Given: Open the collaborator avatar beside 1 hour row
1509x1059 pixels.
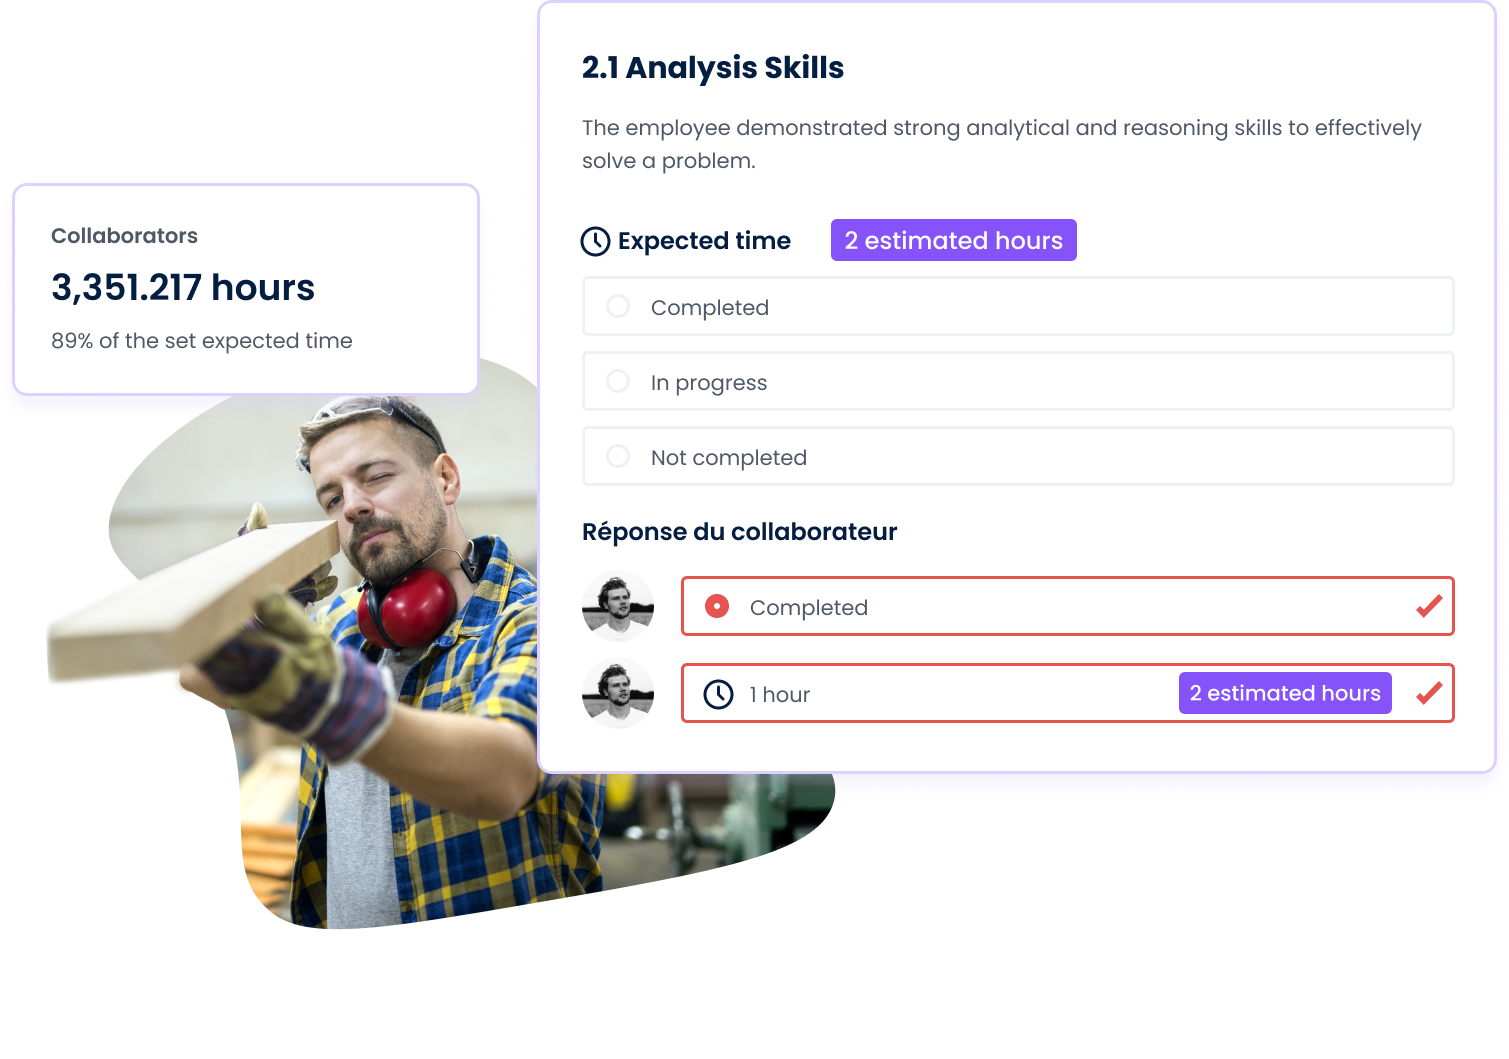Looking at the screenshot, I should (618, 693).
